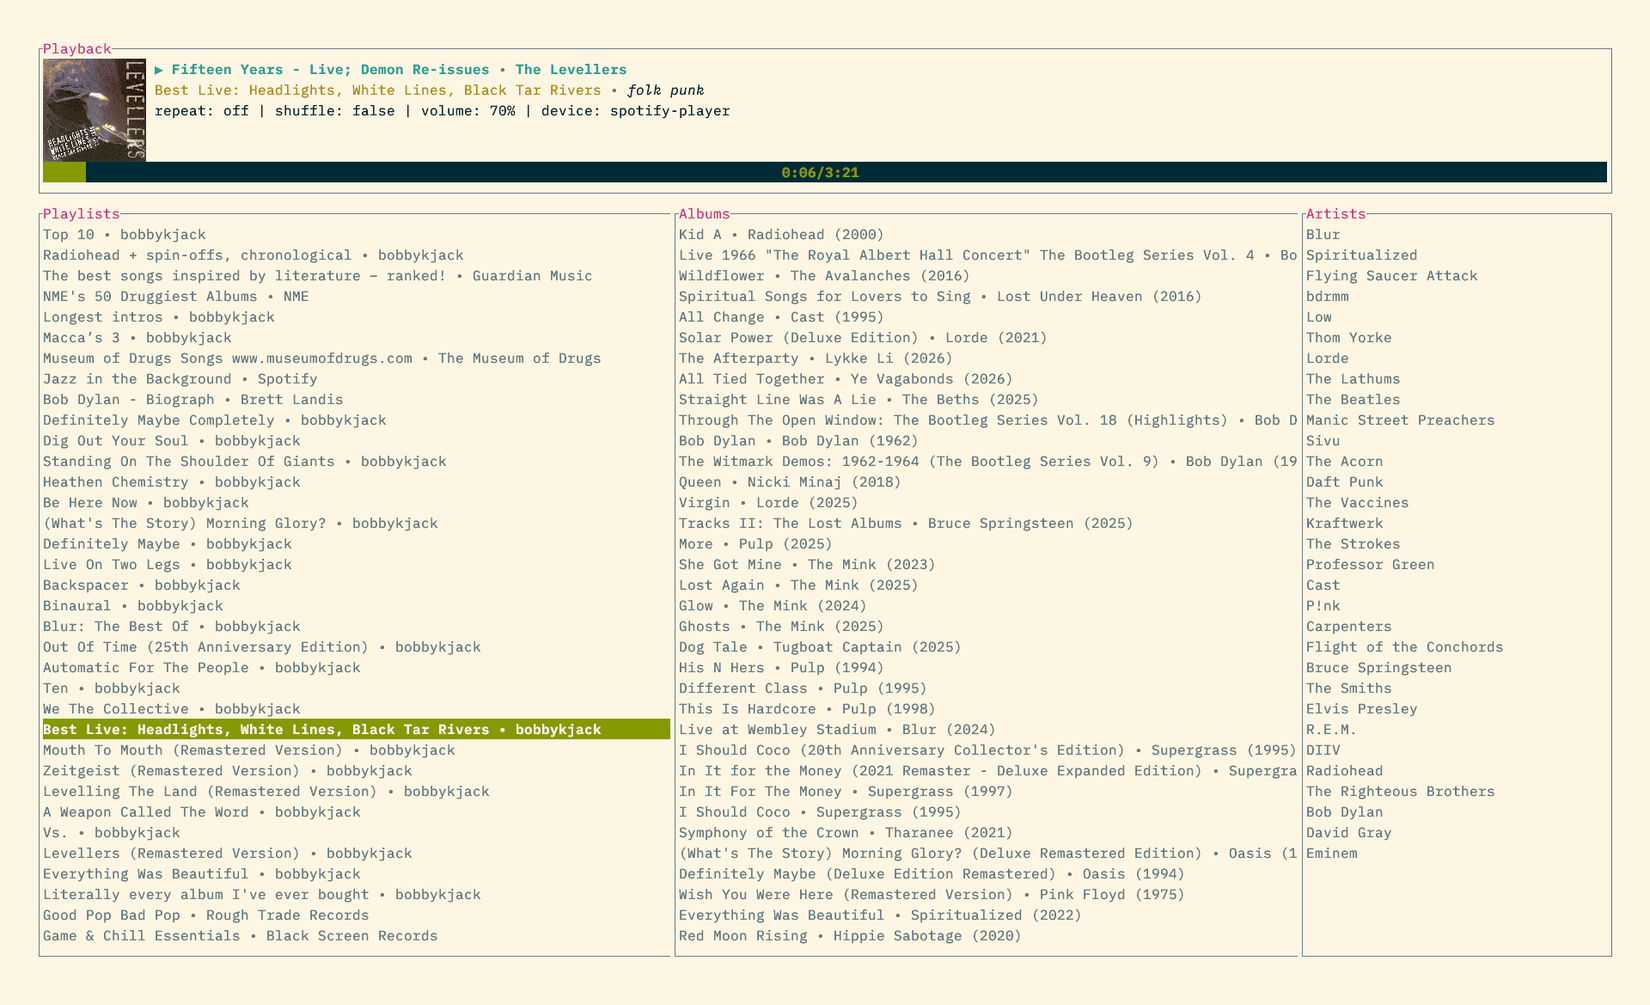1650x1005 pixels.
Task: Select 'Tracks II: The Lost Albums' album
Action: point(906,524)
